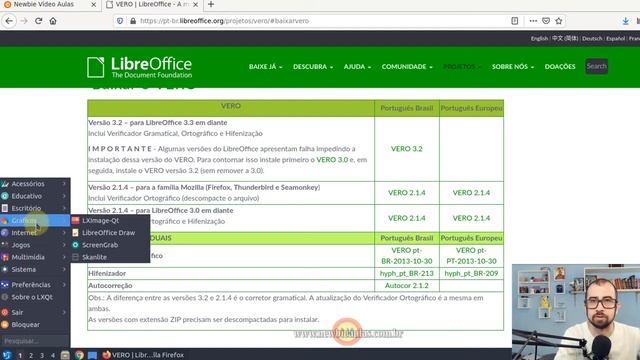Click the tracking protection shield icon
640x360 pixels.
tap(120, 21)
